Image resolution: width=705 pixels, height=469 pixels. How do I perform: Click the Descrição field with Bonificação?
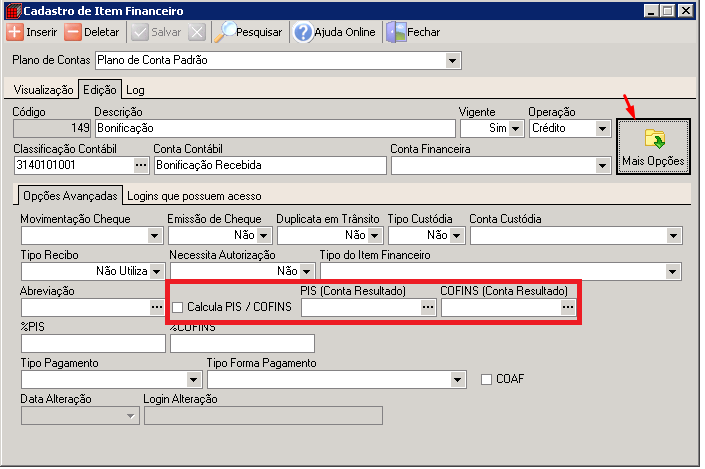[x=276, y=129]
